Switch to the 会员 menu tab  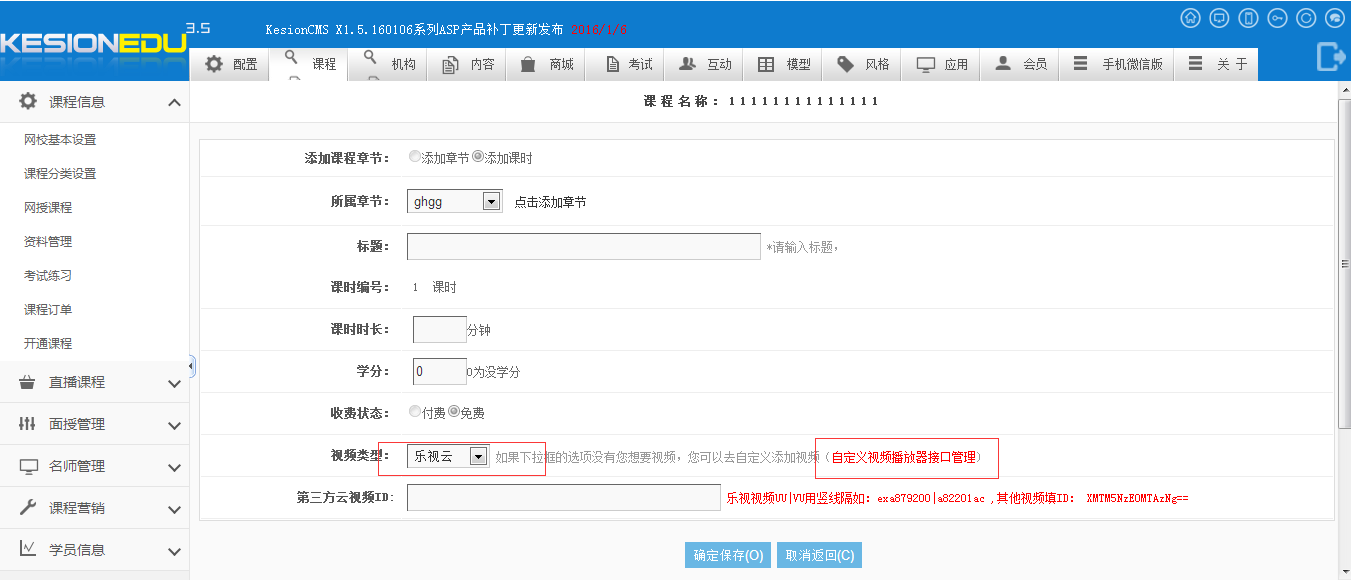click(1021, 64)
